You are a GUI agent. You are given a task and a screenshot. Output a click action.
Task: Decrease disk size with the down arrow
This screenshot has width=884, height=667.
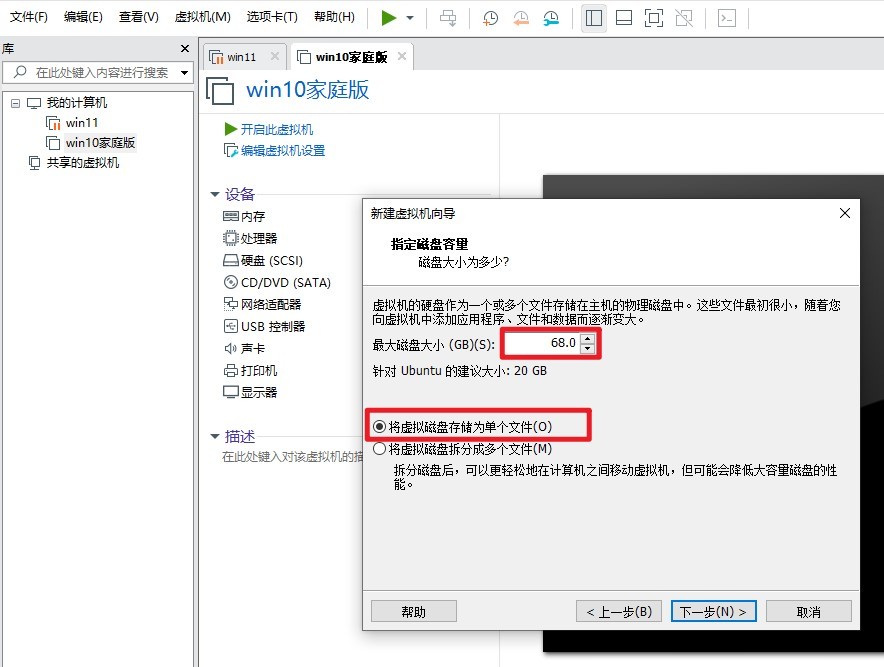tap(587, 348)
